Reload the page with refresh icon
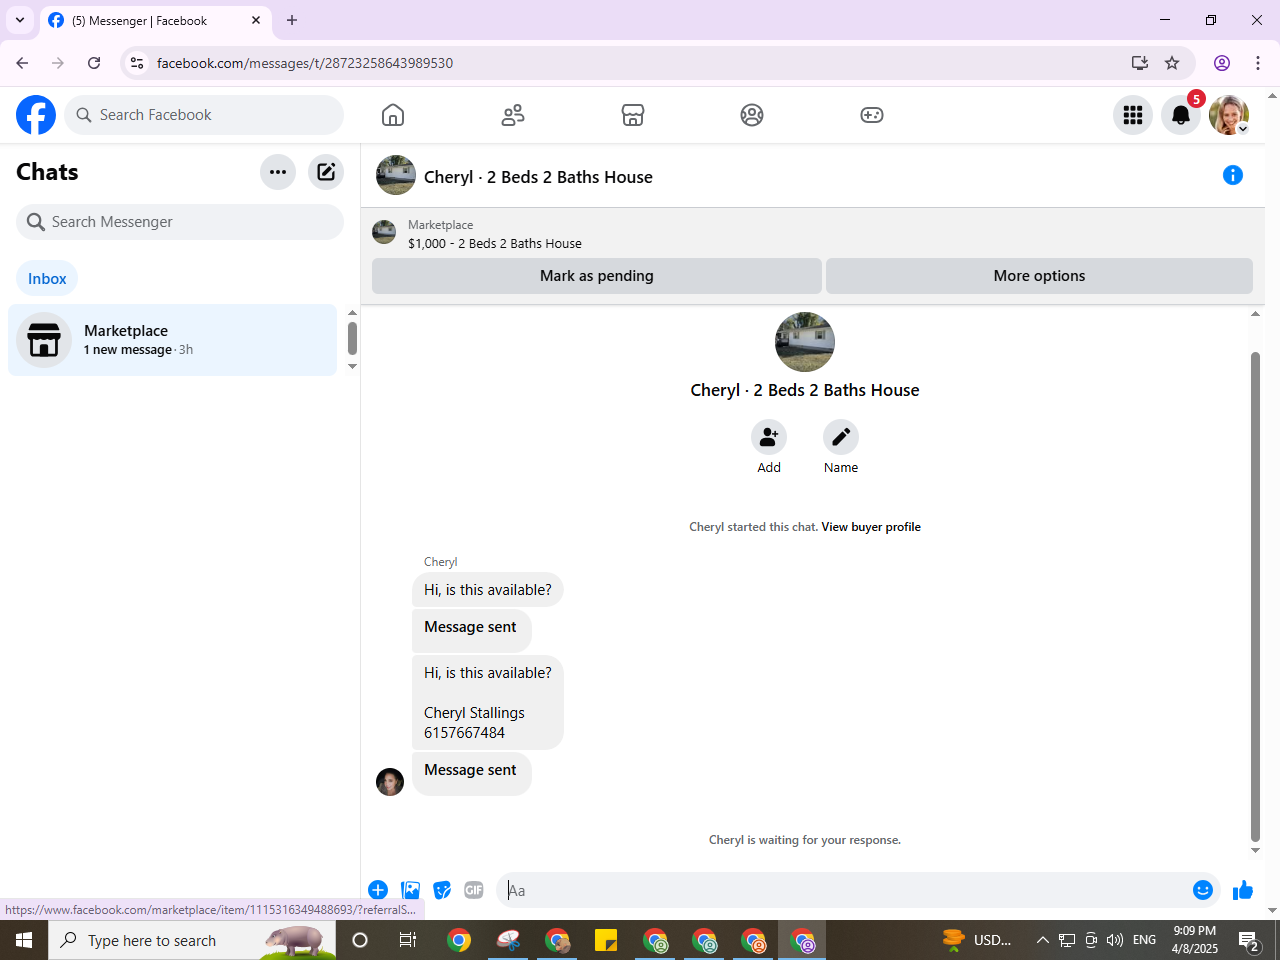Viewport: 1280px width, 960px height. click(x=94, y=63)
